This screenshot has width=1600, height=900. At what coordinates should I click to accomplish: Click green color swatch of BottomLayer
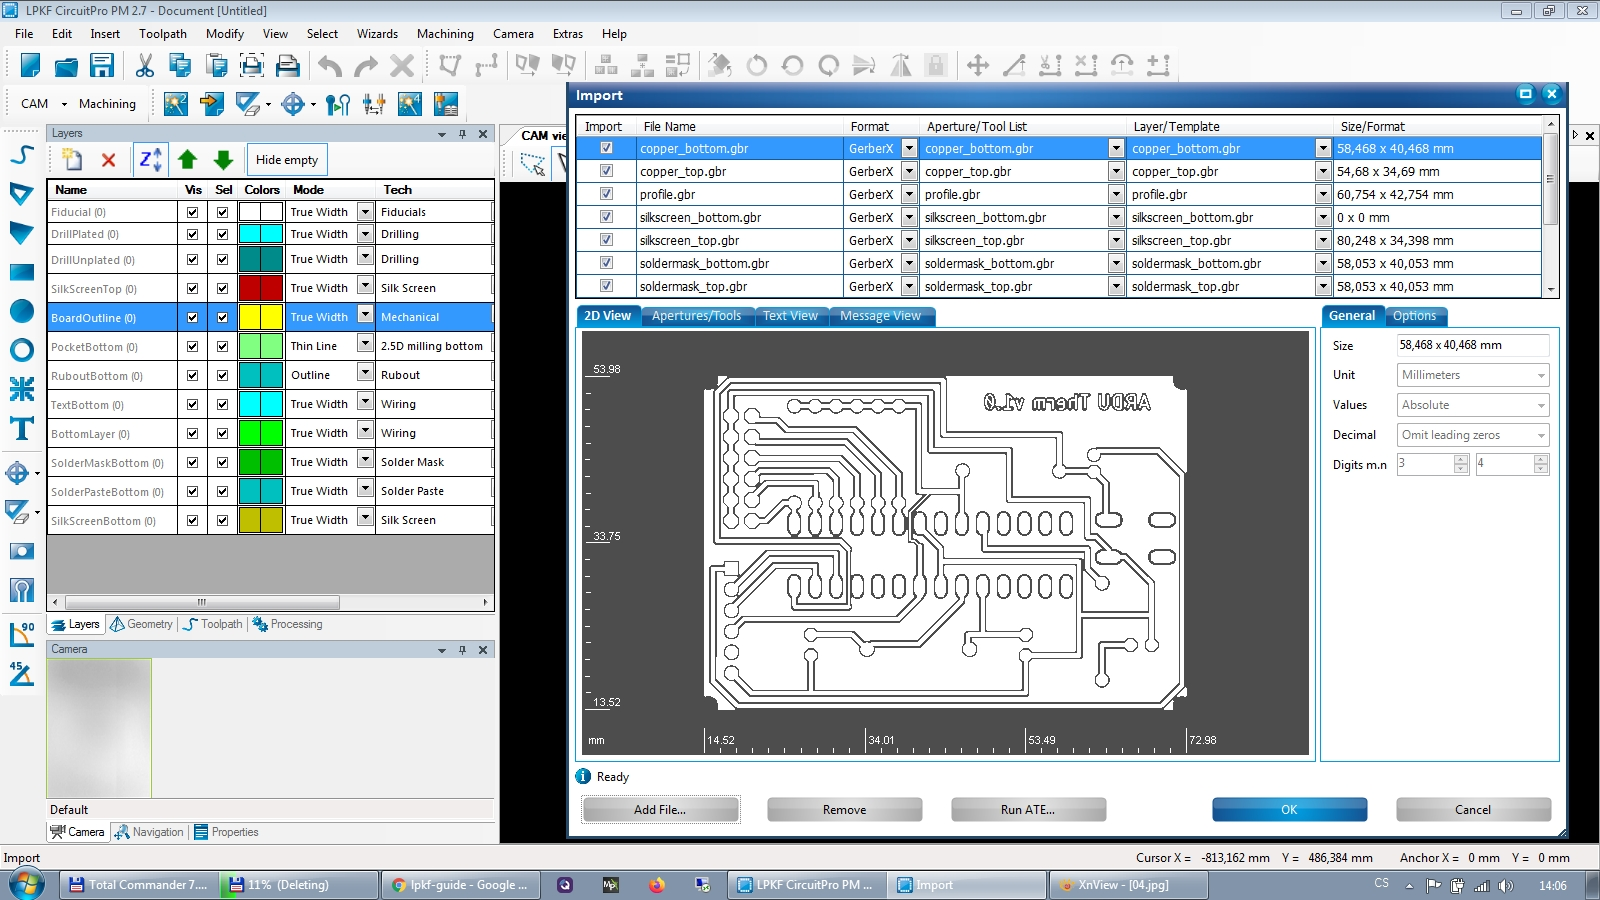(x=261, y=433)
